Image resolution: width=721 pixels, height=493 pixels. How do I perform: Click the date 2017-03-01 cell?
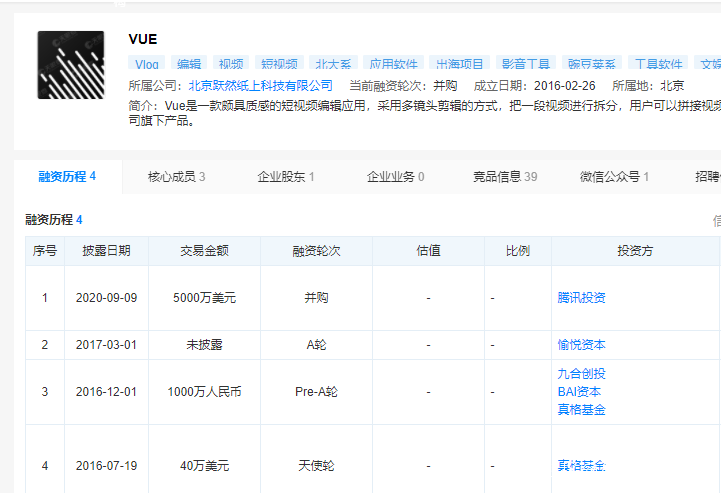coord(106,345)
